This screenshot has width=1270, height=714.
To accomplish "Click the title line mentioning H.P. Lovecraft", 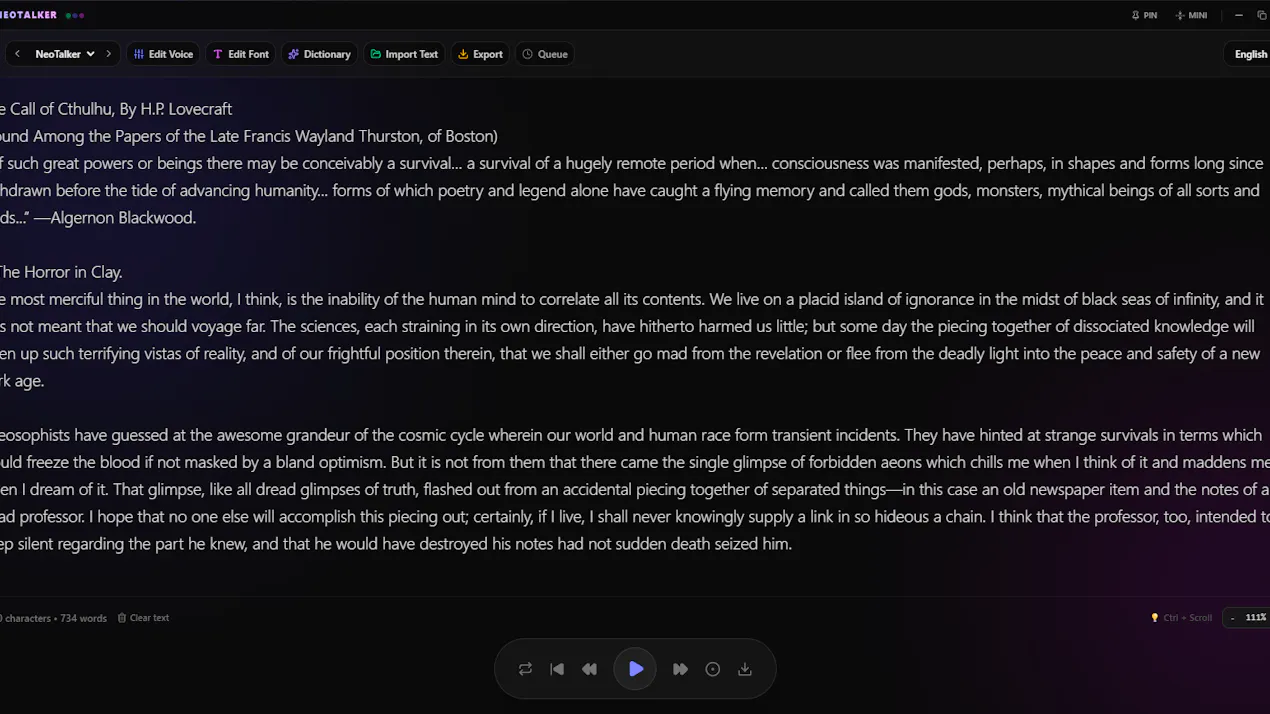I will [116, 109].
